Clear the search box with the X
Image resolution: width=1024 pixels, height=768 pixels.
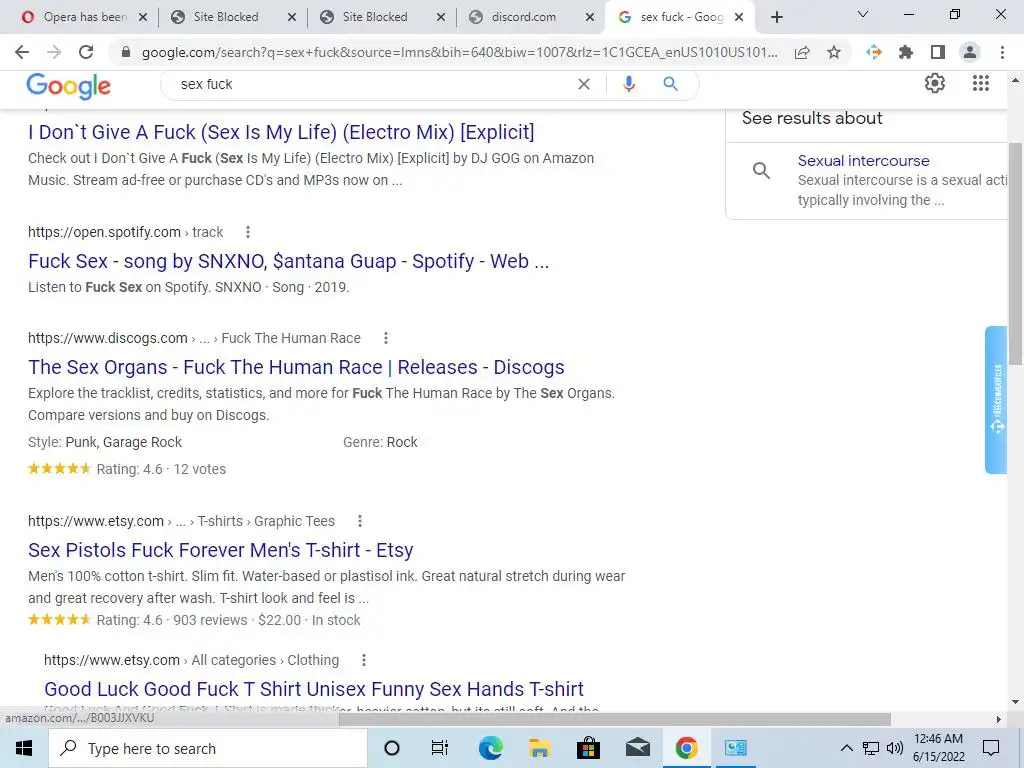[x=584, y=84]
